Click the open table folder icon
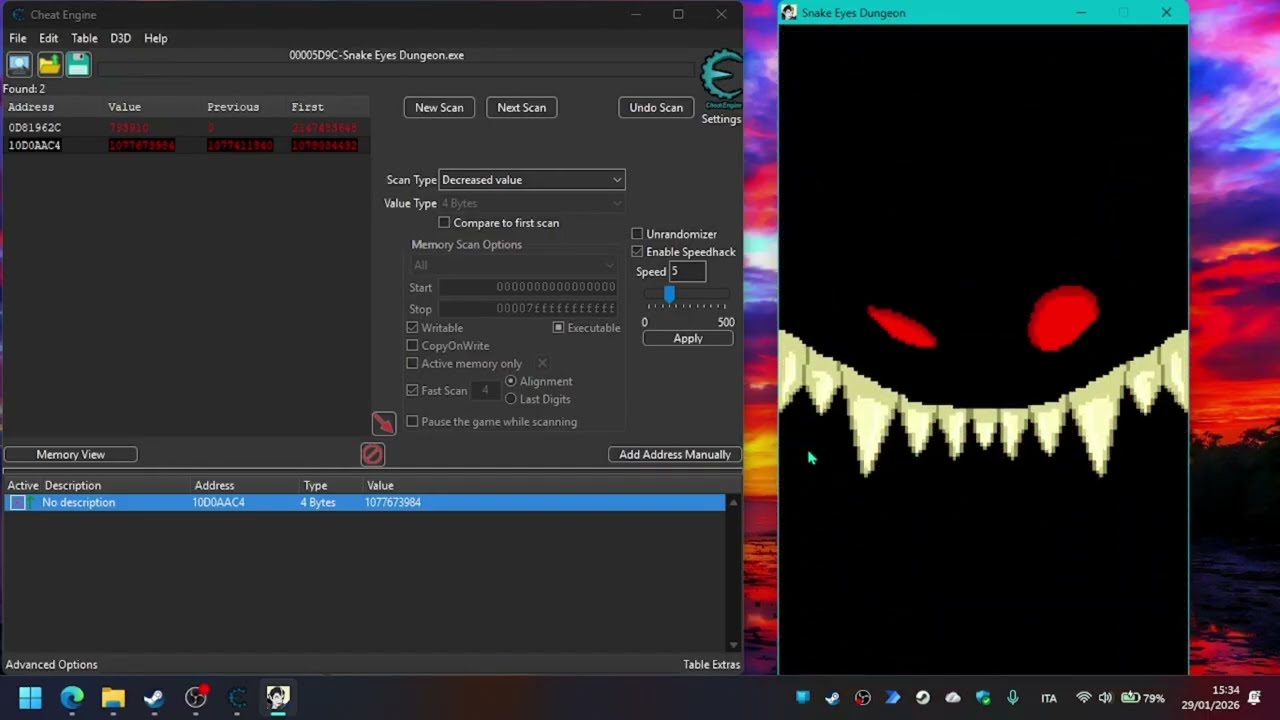Image resolution: width=1280 pixels, height=720 pixels. pyautogui.click(x=49, y=65)
